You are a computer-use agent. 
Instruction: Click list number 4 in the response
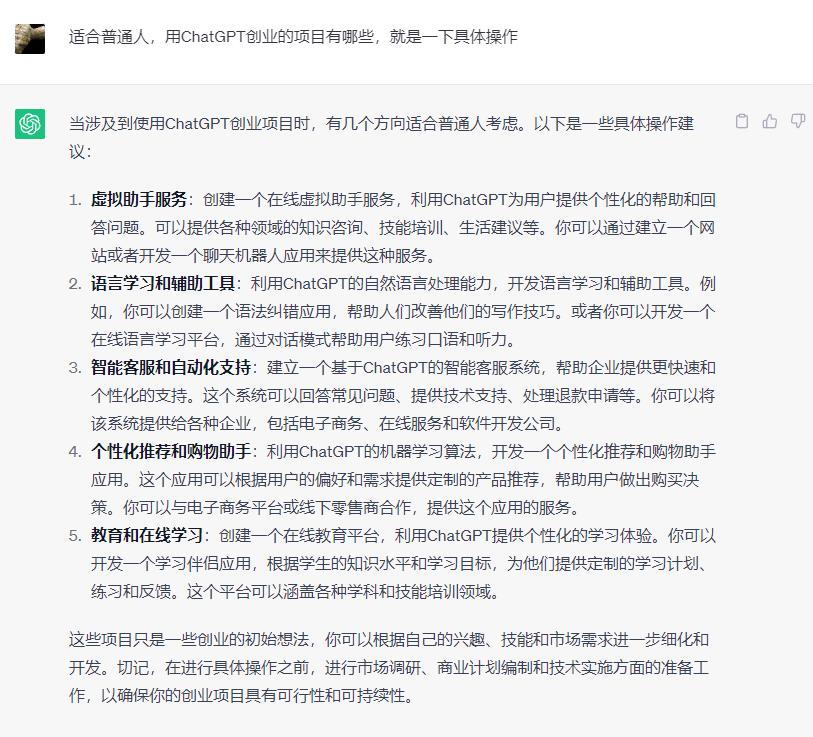point(74,451)
